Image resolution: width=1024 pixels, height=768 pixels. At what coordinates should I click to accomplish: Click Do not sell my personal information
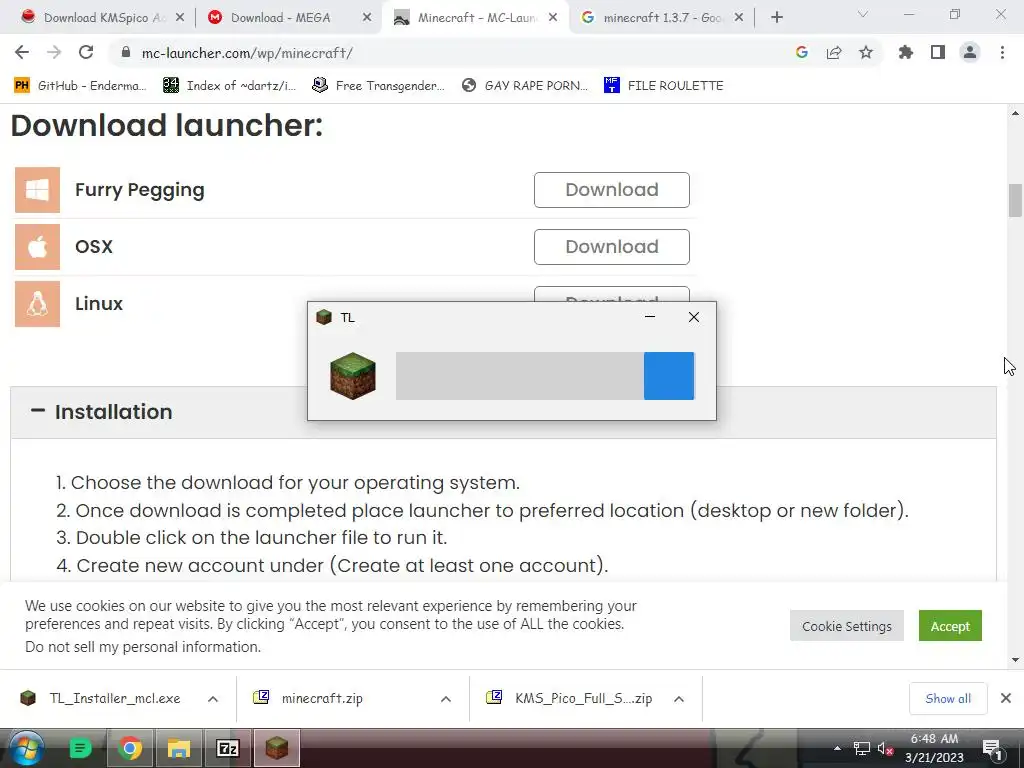[142, 647]
